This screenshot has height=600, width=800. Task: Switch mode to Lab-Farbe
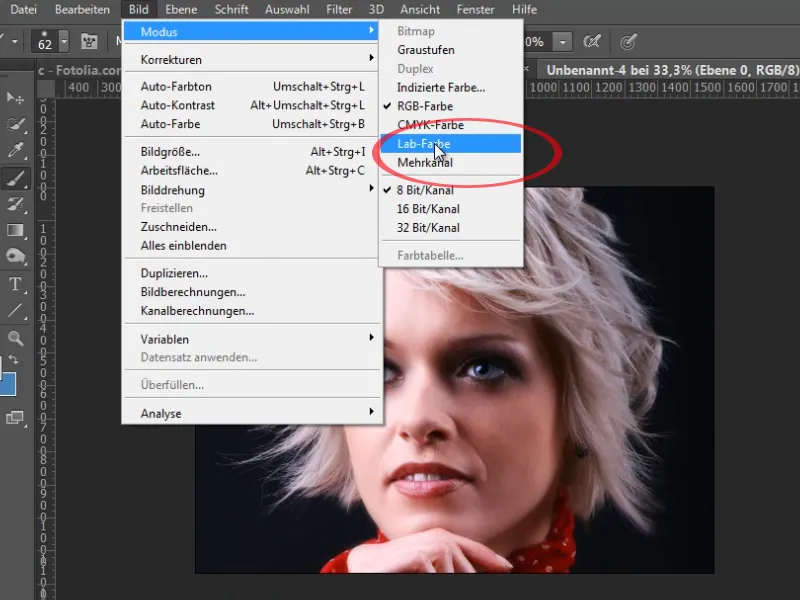point(451,144)
